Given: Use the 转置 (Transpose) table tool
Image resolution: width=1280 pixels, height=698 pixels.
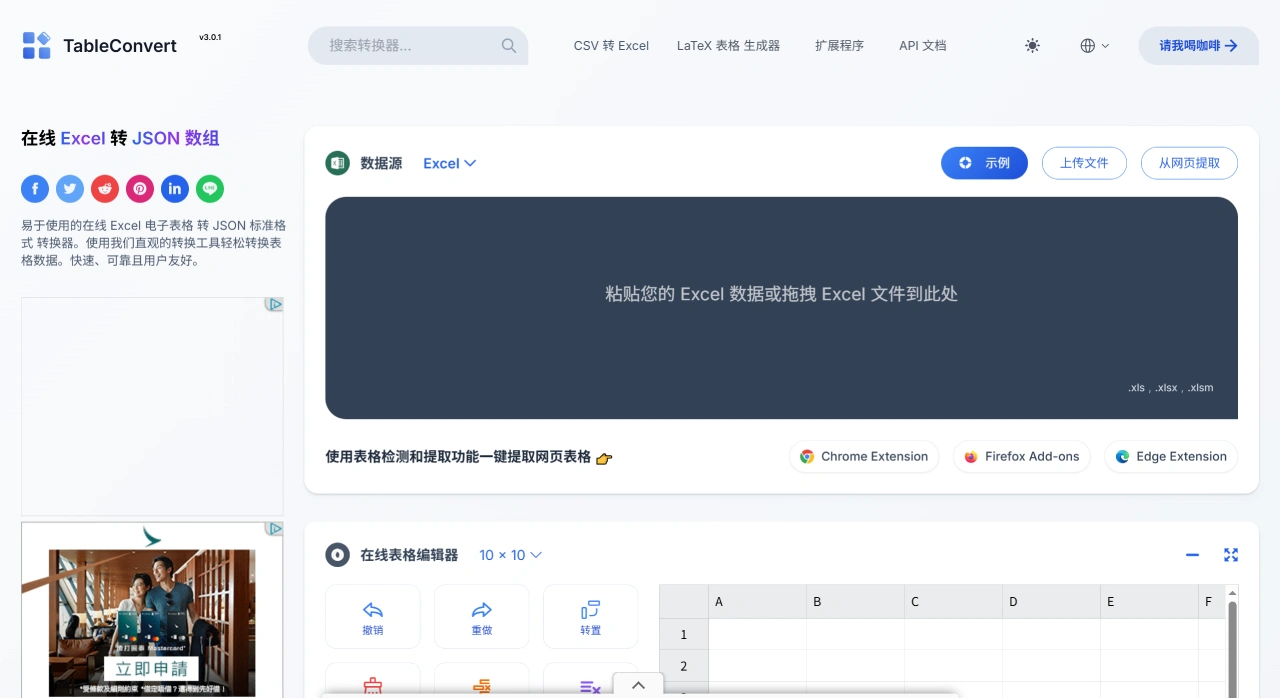Looking at the screenshot, I should (590, 616).
